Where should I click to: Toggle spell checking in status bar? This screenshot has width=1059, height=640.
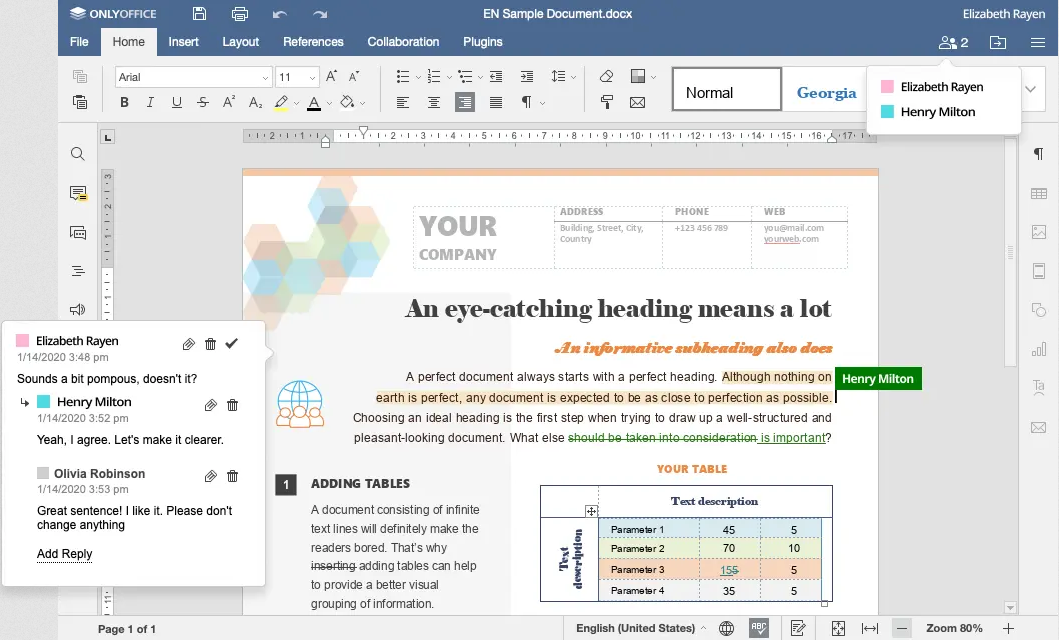pyautogui.click(x=759, y=628)
